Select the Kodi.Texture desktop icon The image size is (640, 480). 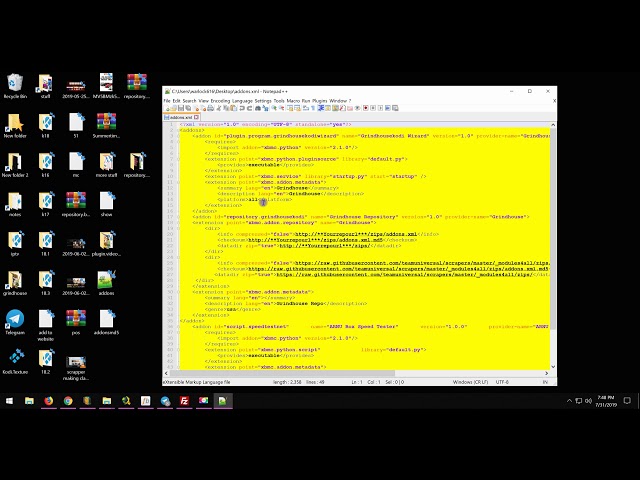[x=16, y=362]
